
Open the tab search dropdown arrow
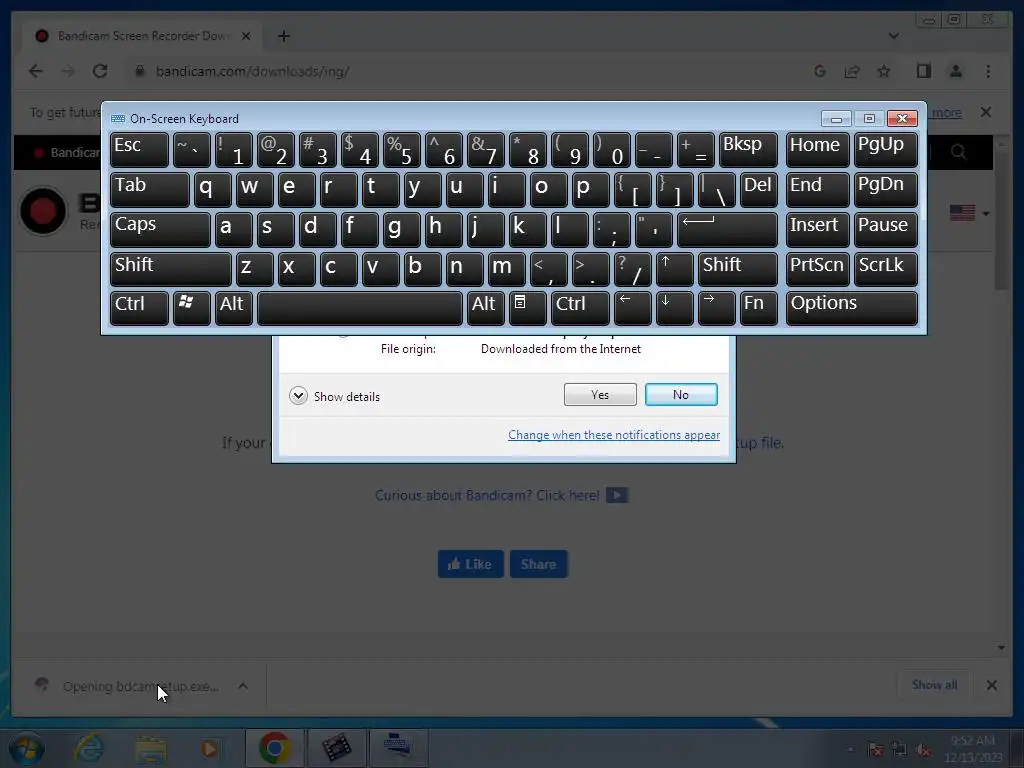click(893, 36)
